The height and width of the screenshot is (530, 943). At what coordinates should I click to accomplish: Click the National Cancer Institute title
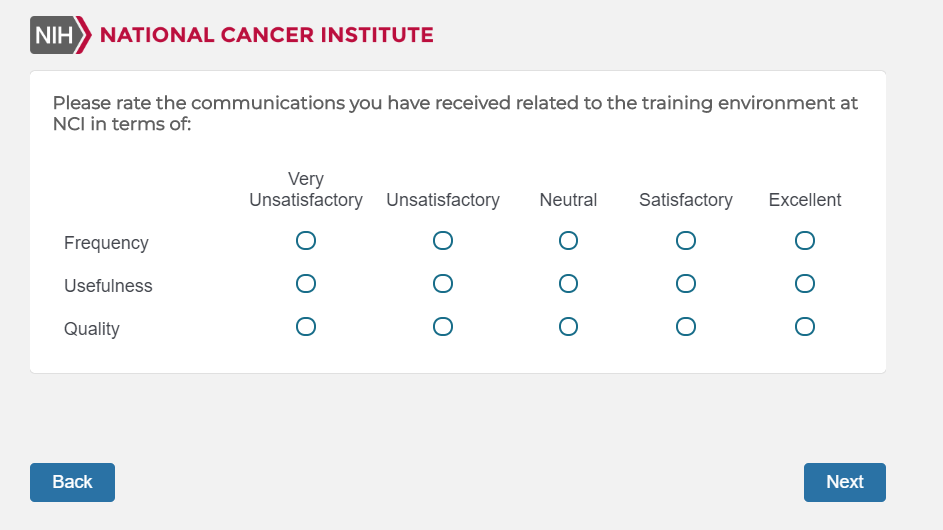266,35
